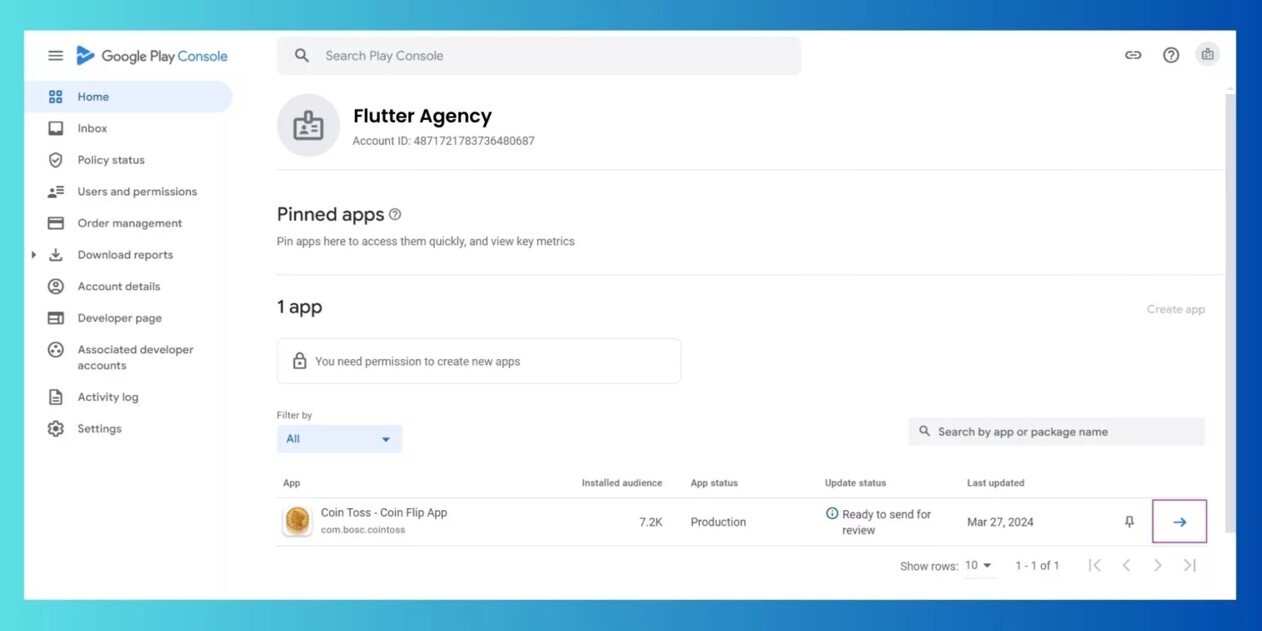Click Search by app or package name field
1262x631 pixels.
[x=1056, y=431]
